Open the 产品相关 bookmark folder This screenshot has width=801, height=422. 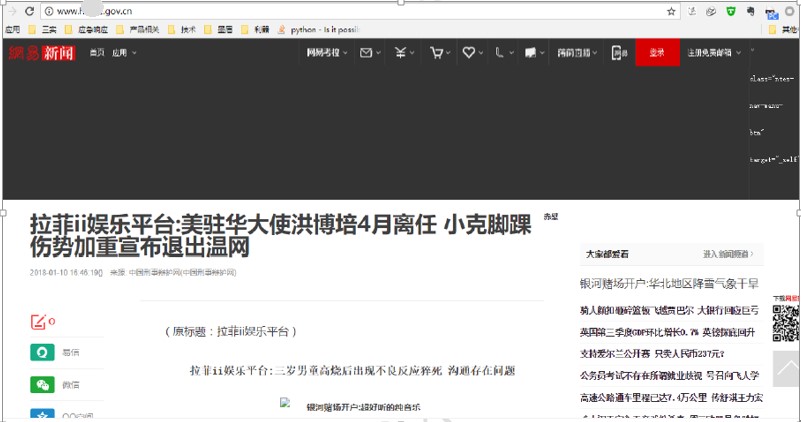pos(138,30)
